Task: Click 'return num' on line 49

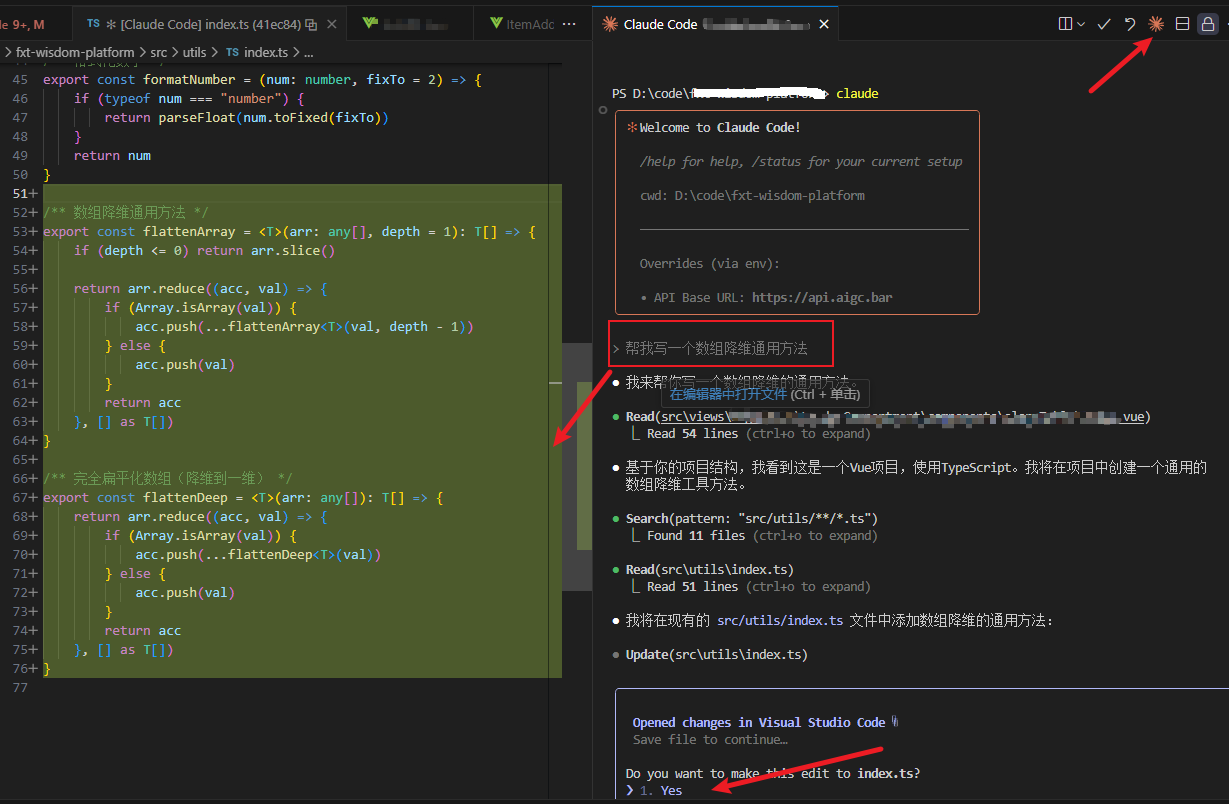Action: click(x=112, y=156)
